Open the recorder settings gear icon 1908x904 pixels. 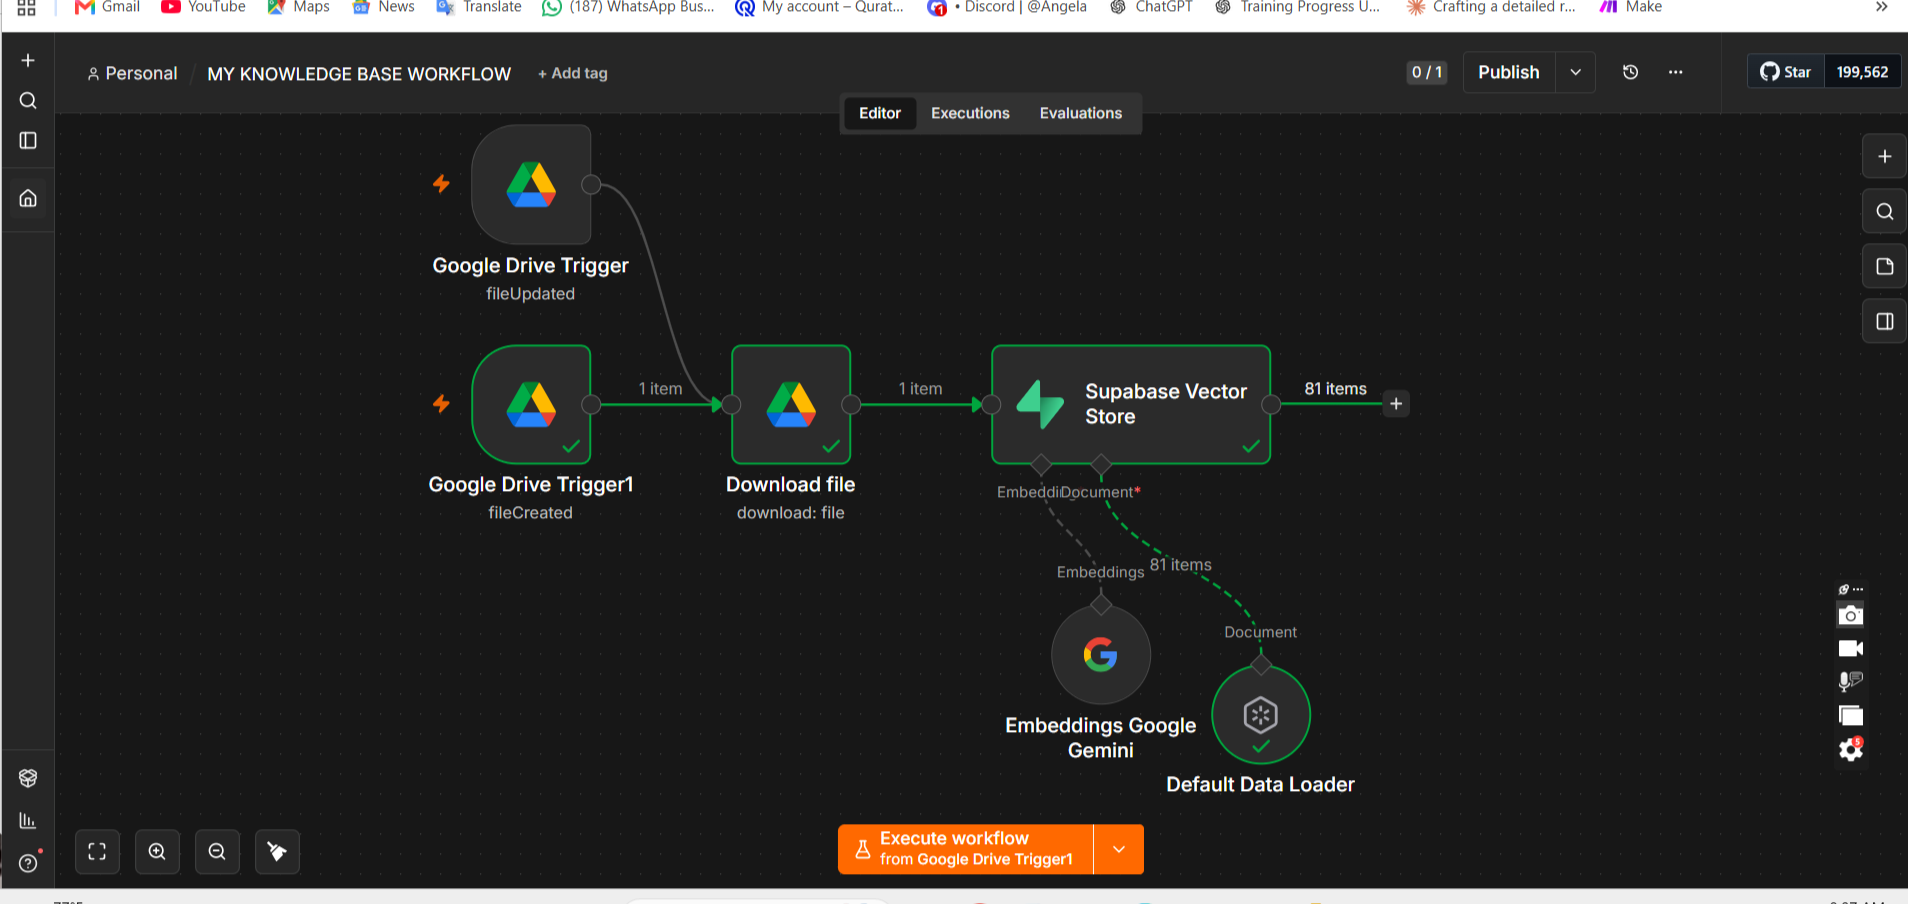pos(1851,750)
